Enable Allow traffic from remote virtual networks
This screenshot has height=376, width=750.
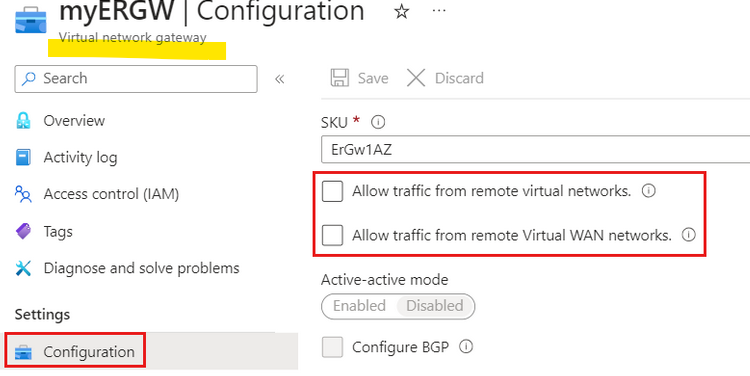click(x=332, y=191)
